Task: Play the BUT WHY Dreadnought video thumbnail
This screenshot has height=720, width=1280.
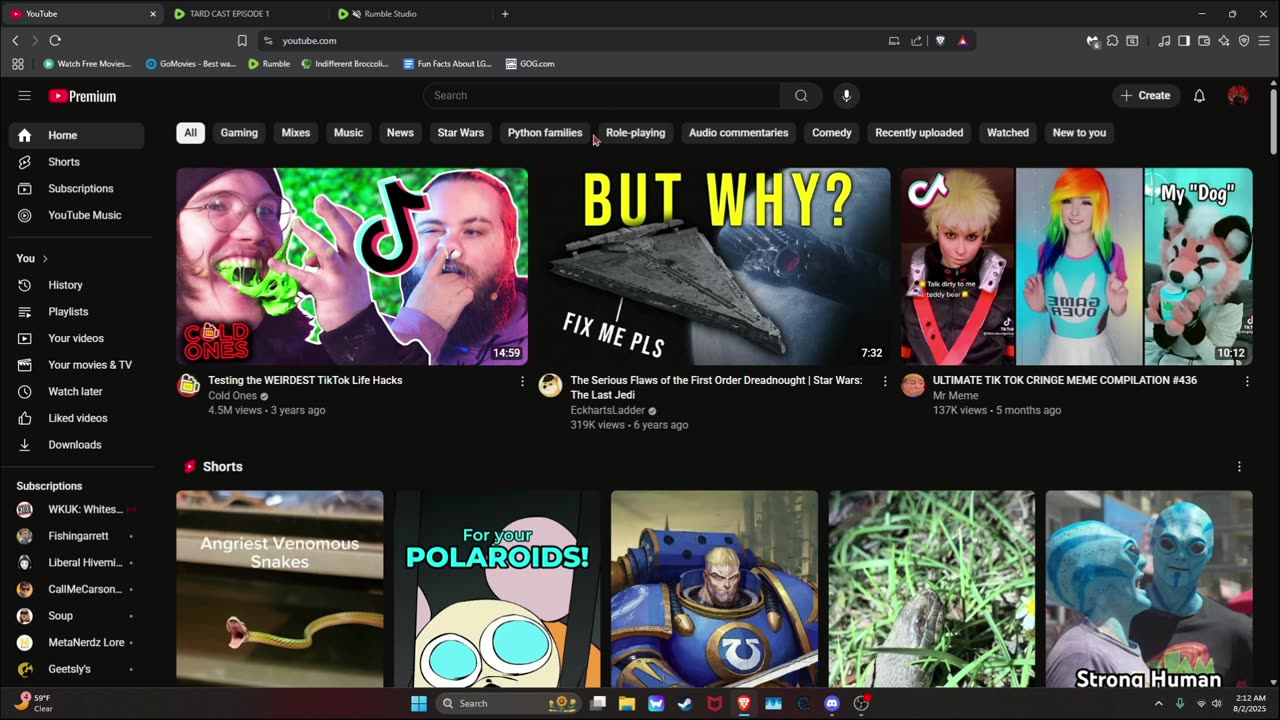Action: click(x=714, y=266)
